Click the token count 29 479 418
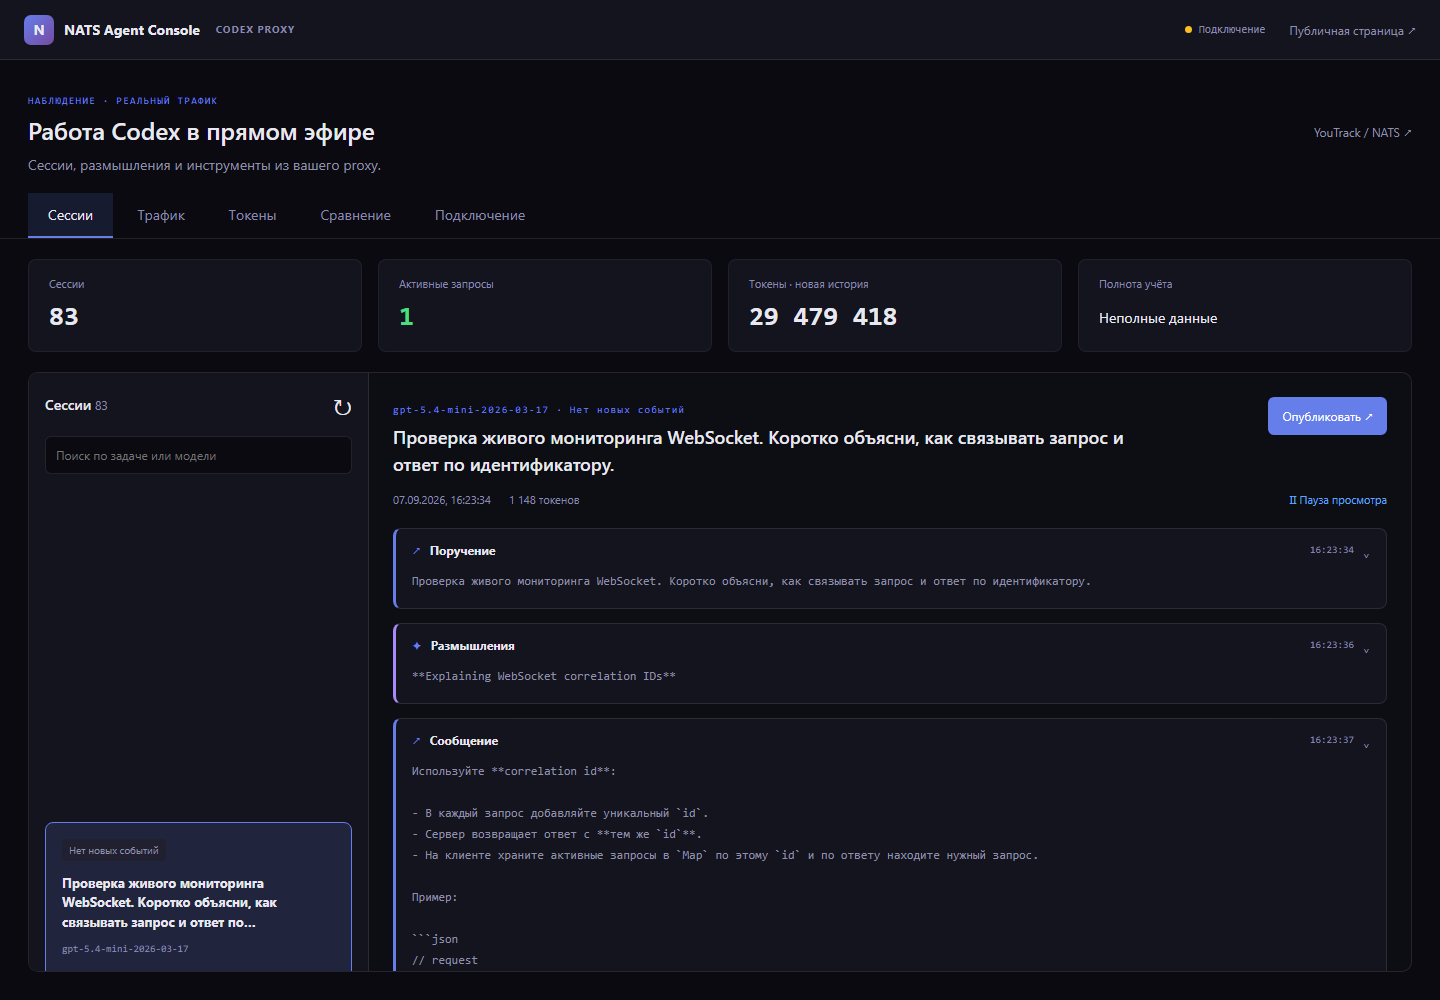Viewport: 1440px width, 1000px height. coord(823,317)
